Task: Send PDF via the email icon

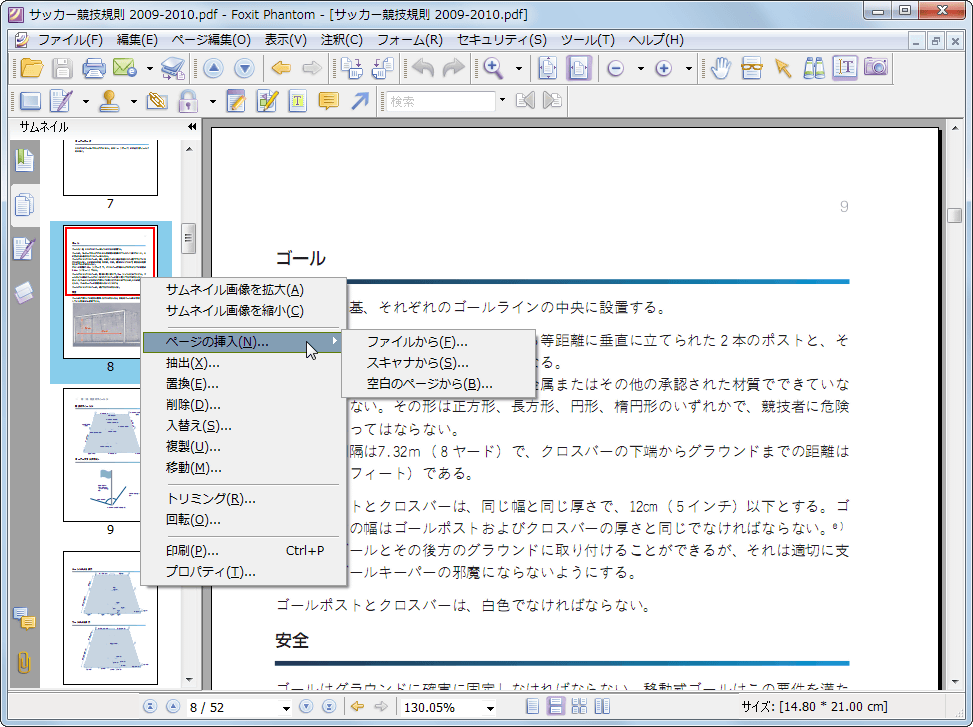Action: 125,68
